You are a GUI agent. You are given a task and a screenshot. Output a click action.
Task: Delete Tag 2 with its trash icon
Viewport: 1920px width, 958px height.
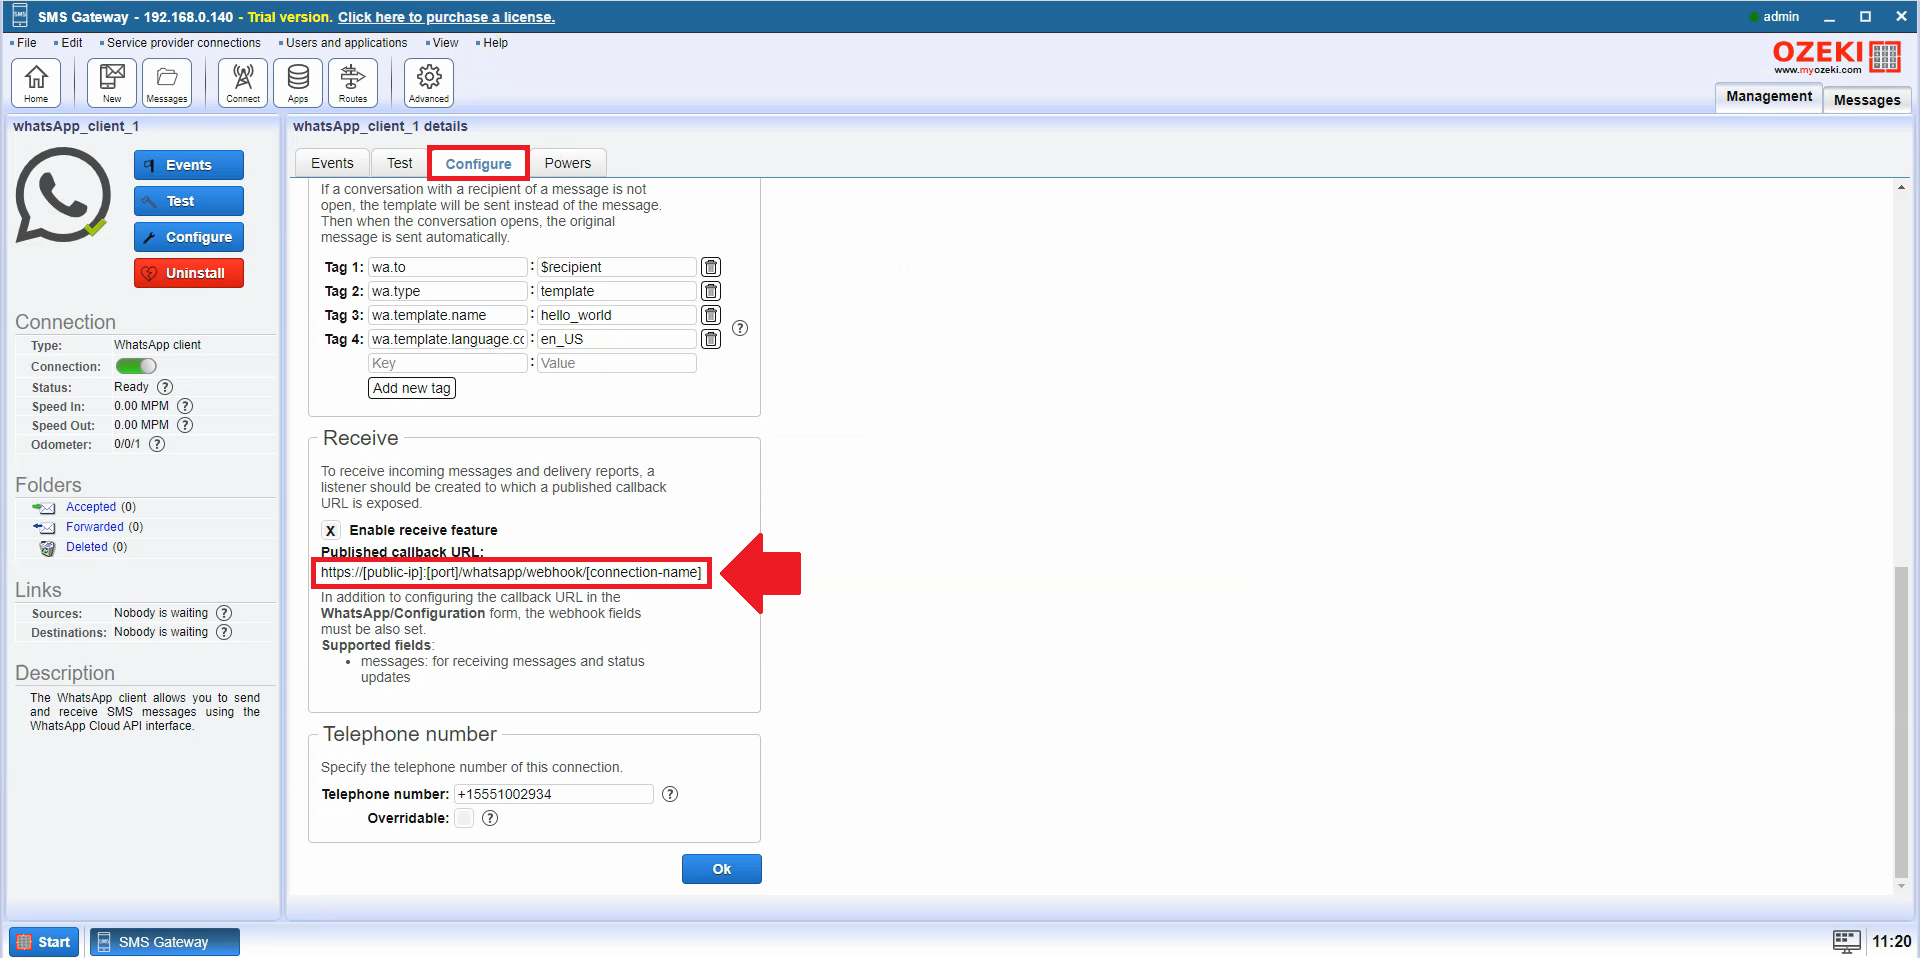pos(711,291)
